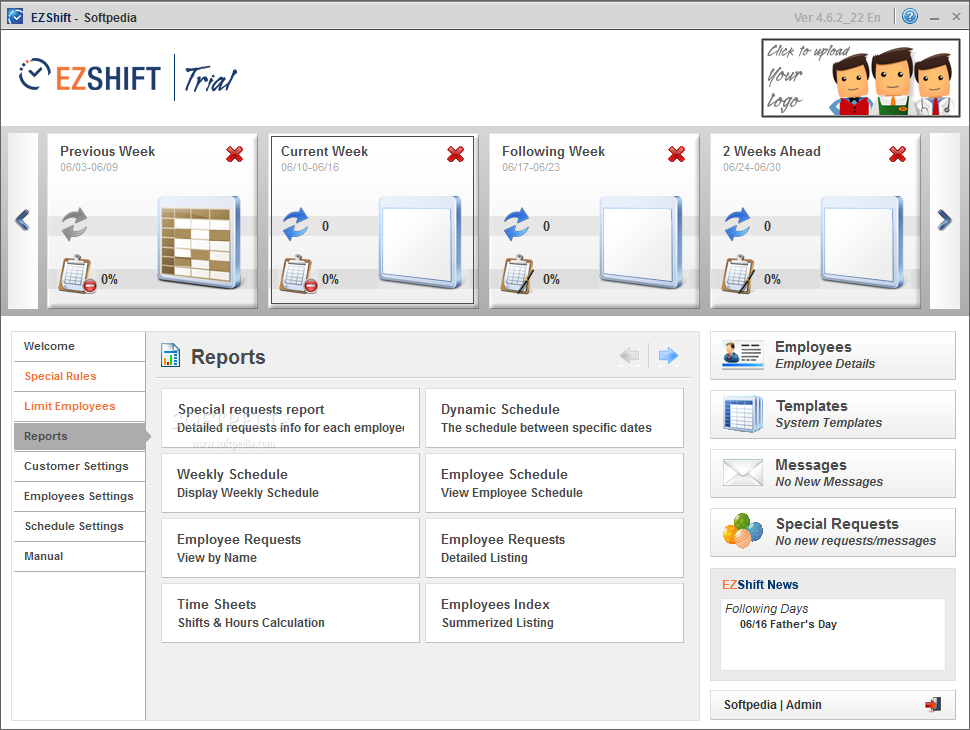Screen dimensions: 970x730
Task: Open Dynamic Schedule report
Action: pyautogui.click(x=554, y=418)
